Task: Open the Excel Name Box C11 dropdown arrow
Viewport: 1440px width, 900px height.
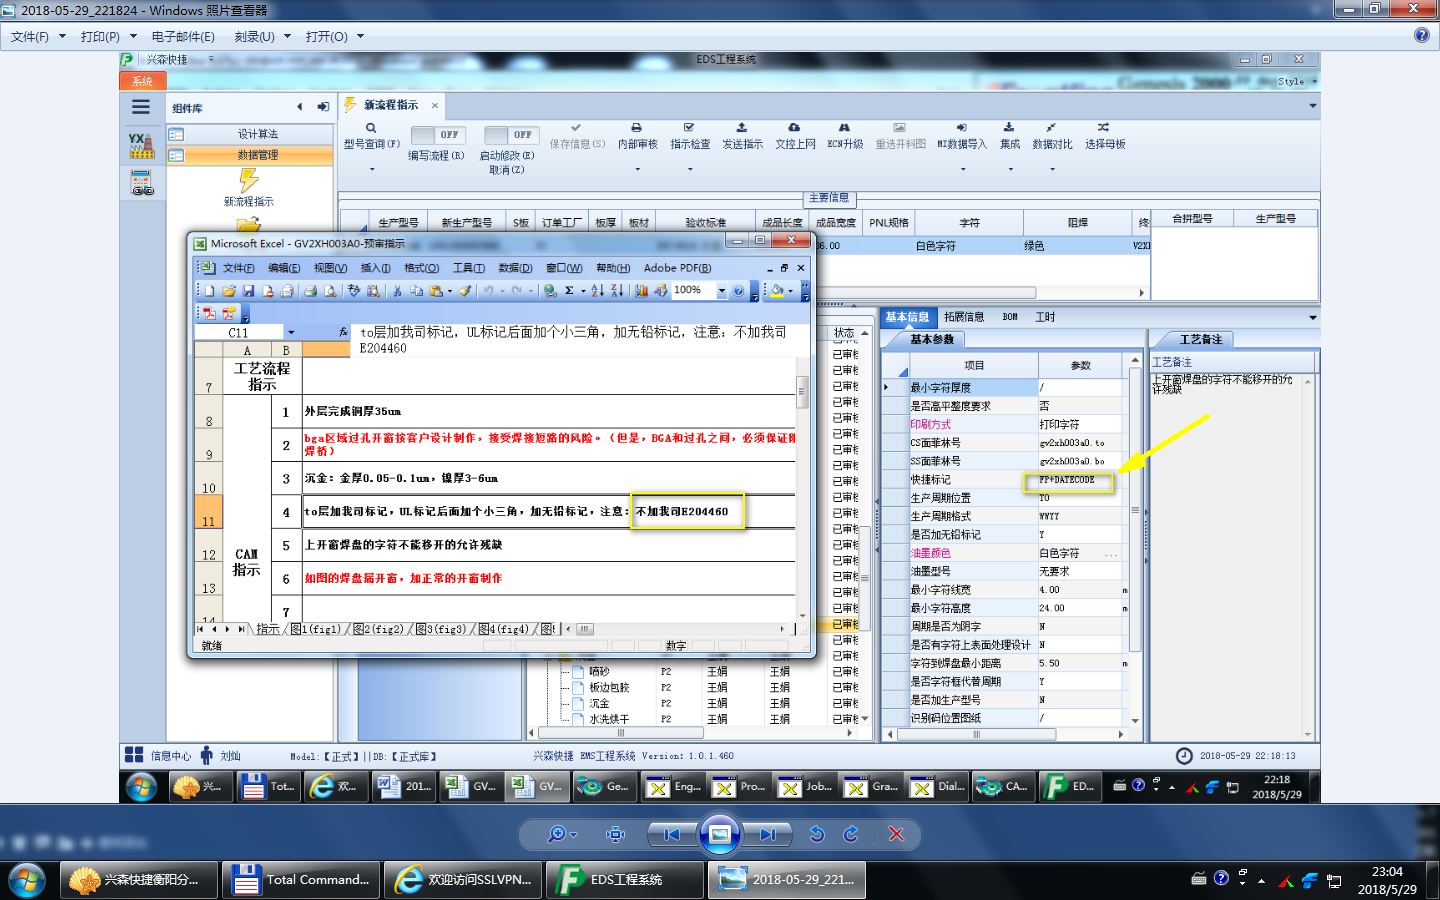Action: 291,333
